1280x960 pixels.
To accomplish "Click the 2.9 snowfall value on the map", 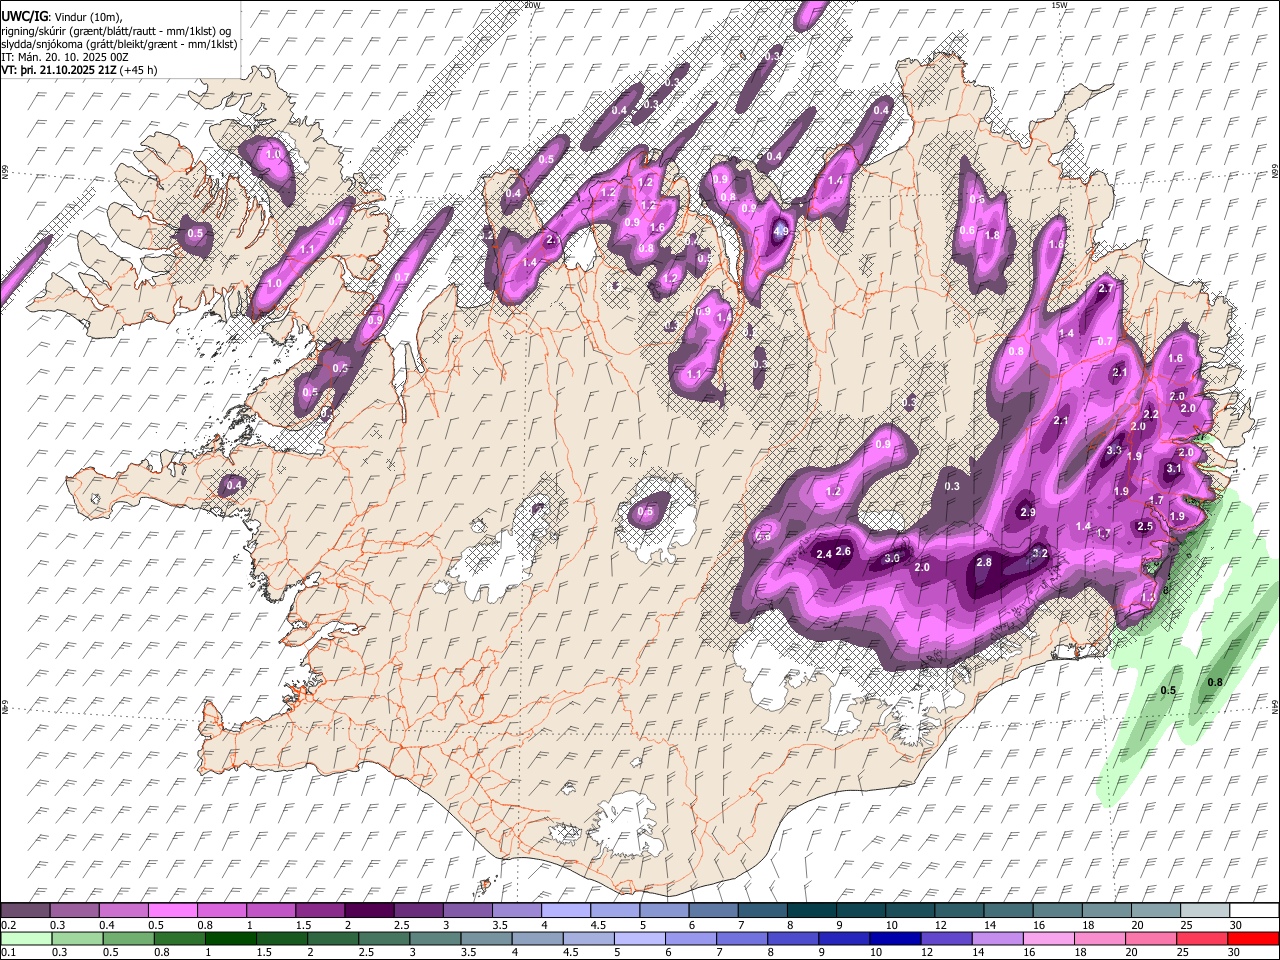I will 1027,512.
